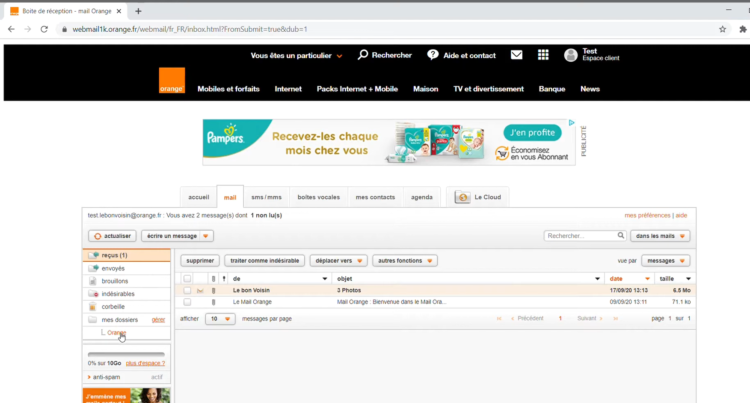Open the Rechercher magnifier in header

click(x=363, y=55)
